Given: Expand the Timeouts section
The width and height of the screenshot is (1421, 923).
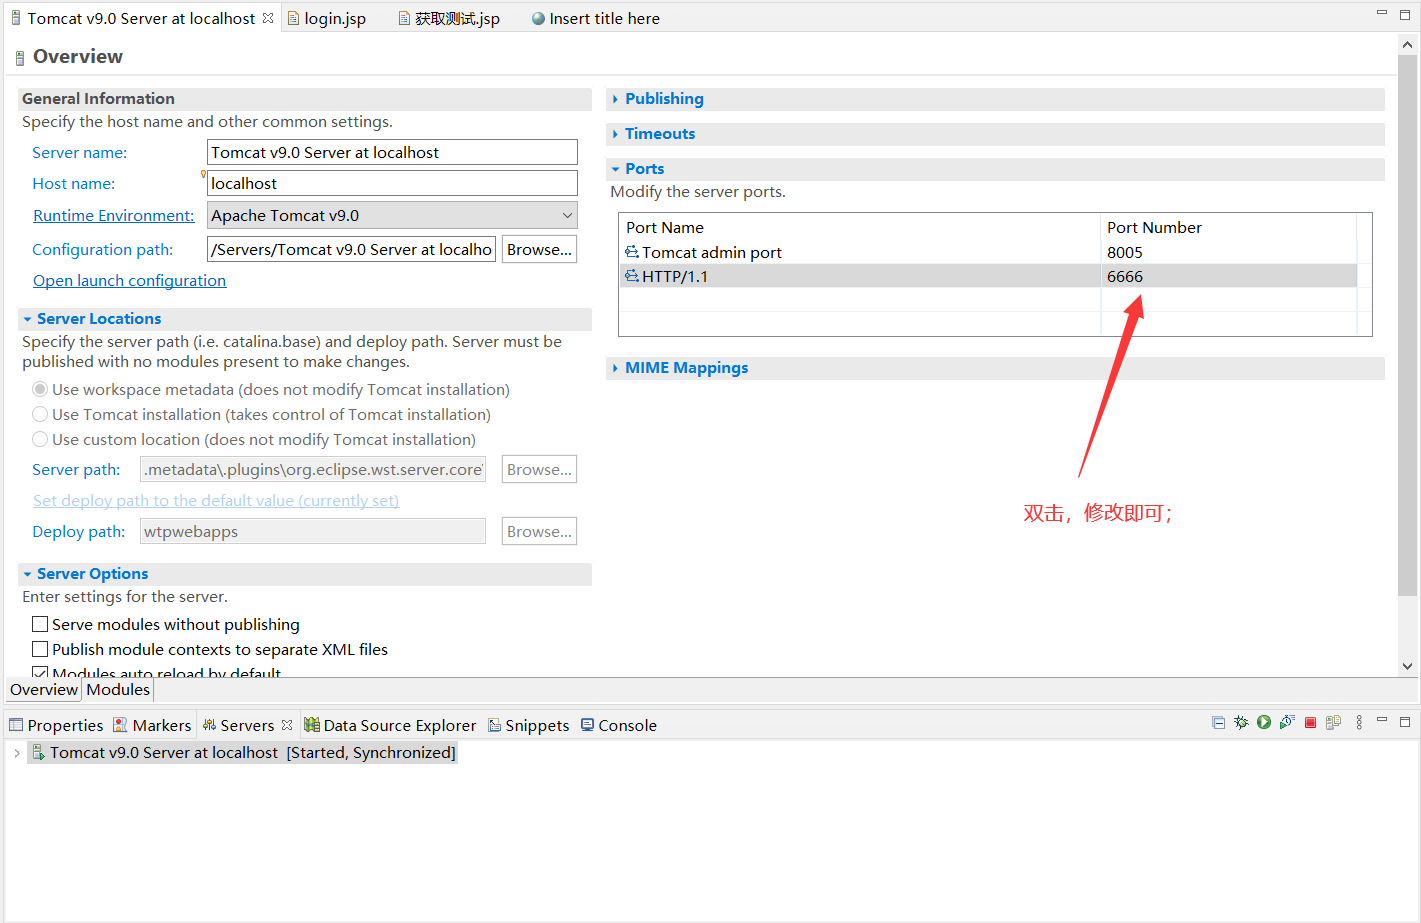Looking at the screenshot, I should point(615,134).
